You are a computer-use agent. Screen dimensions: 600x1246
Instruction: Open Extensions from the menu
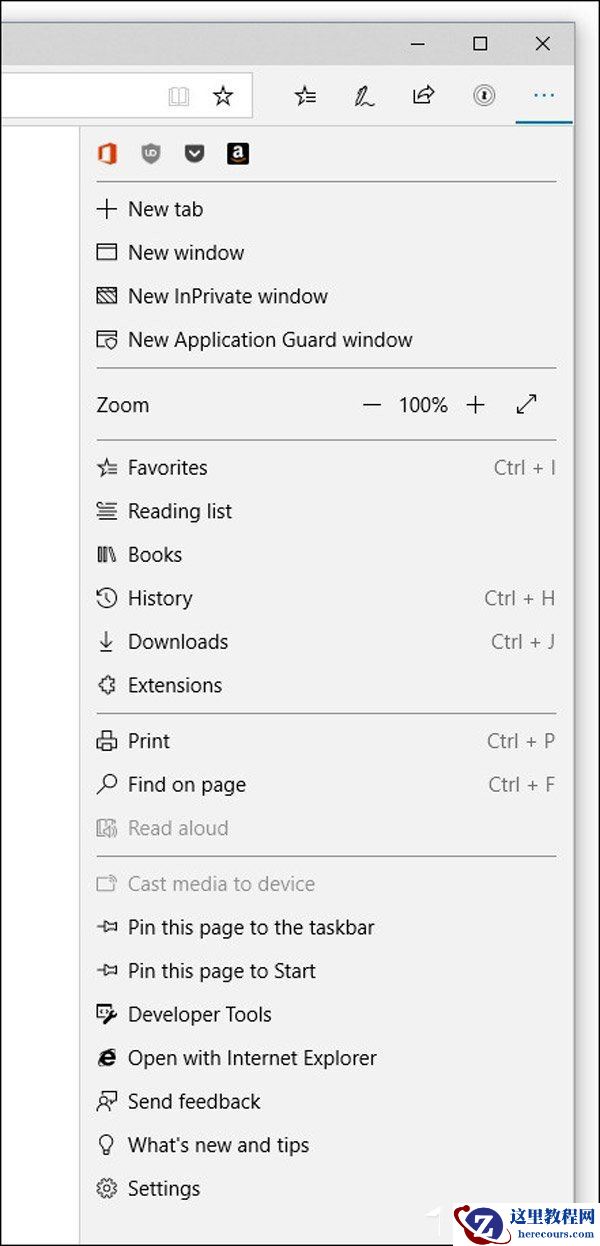point(174,685)
